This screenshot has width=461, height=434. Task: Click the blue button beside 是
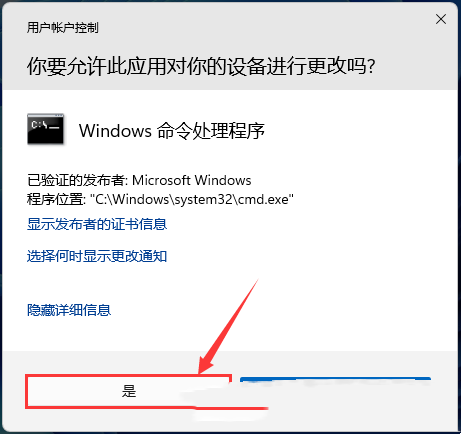(x=335, y=380)
